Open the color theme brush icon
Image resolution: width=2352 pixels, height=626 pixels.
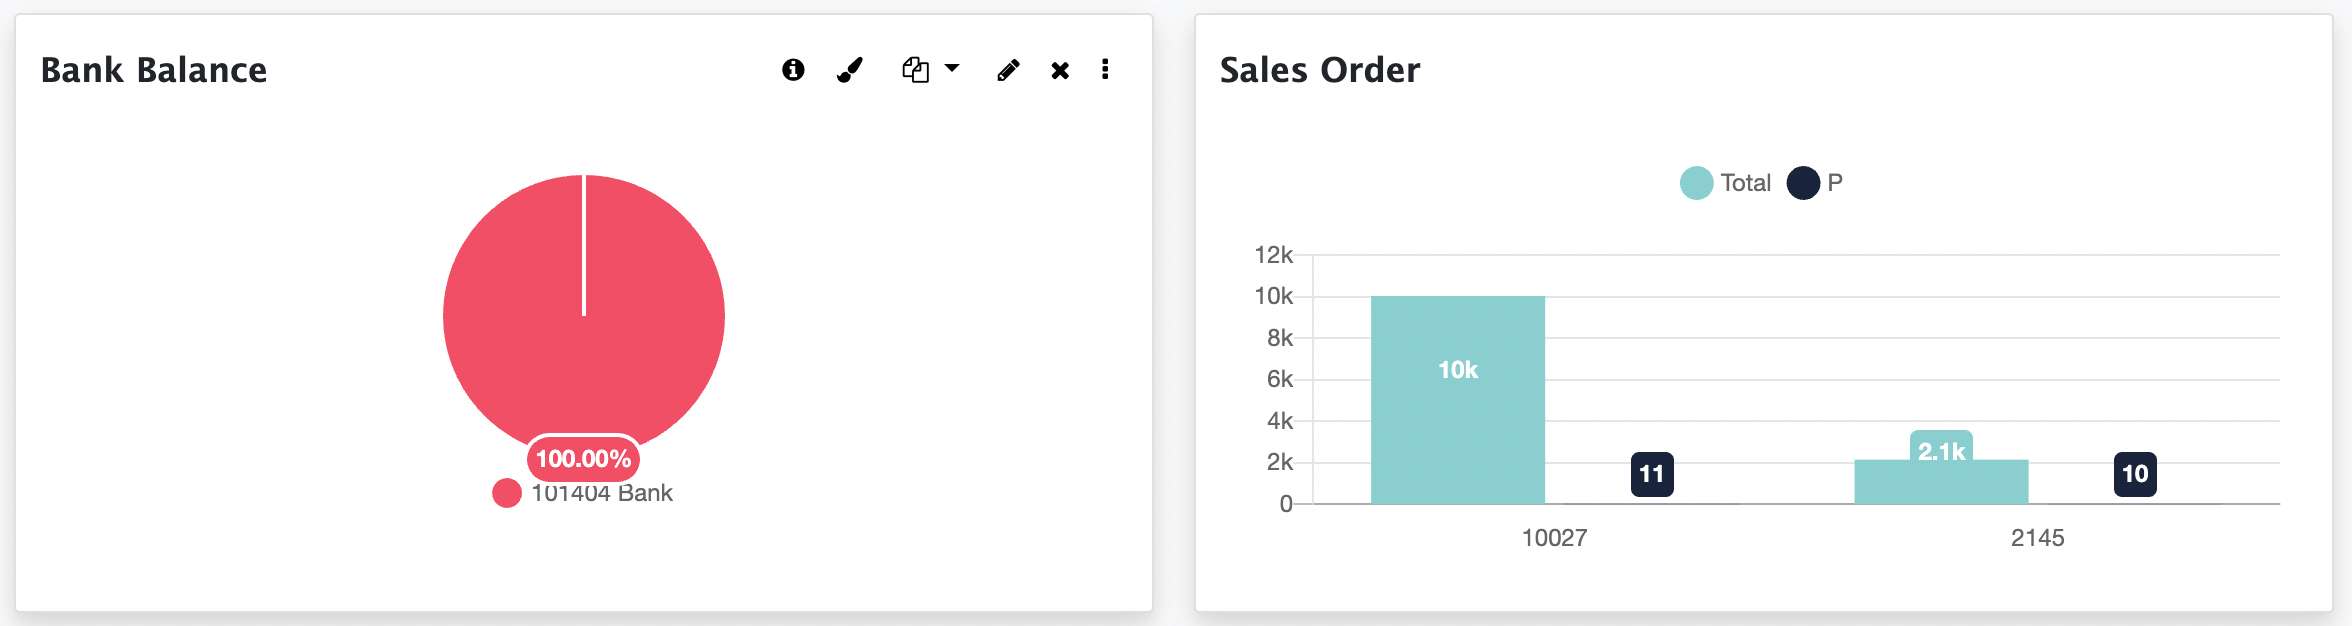pyautogui.click(x=850, y=69)
